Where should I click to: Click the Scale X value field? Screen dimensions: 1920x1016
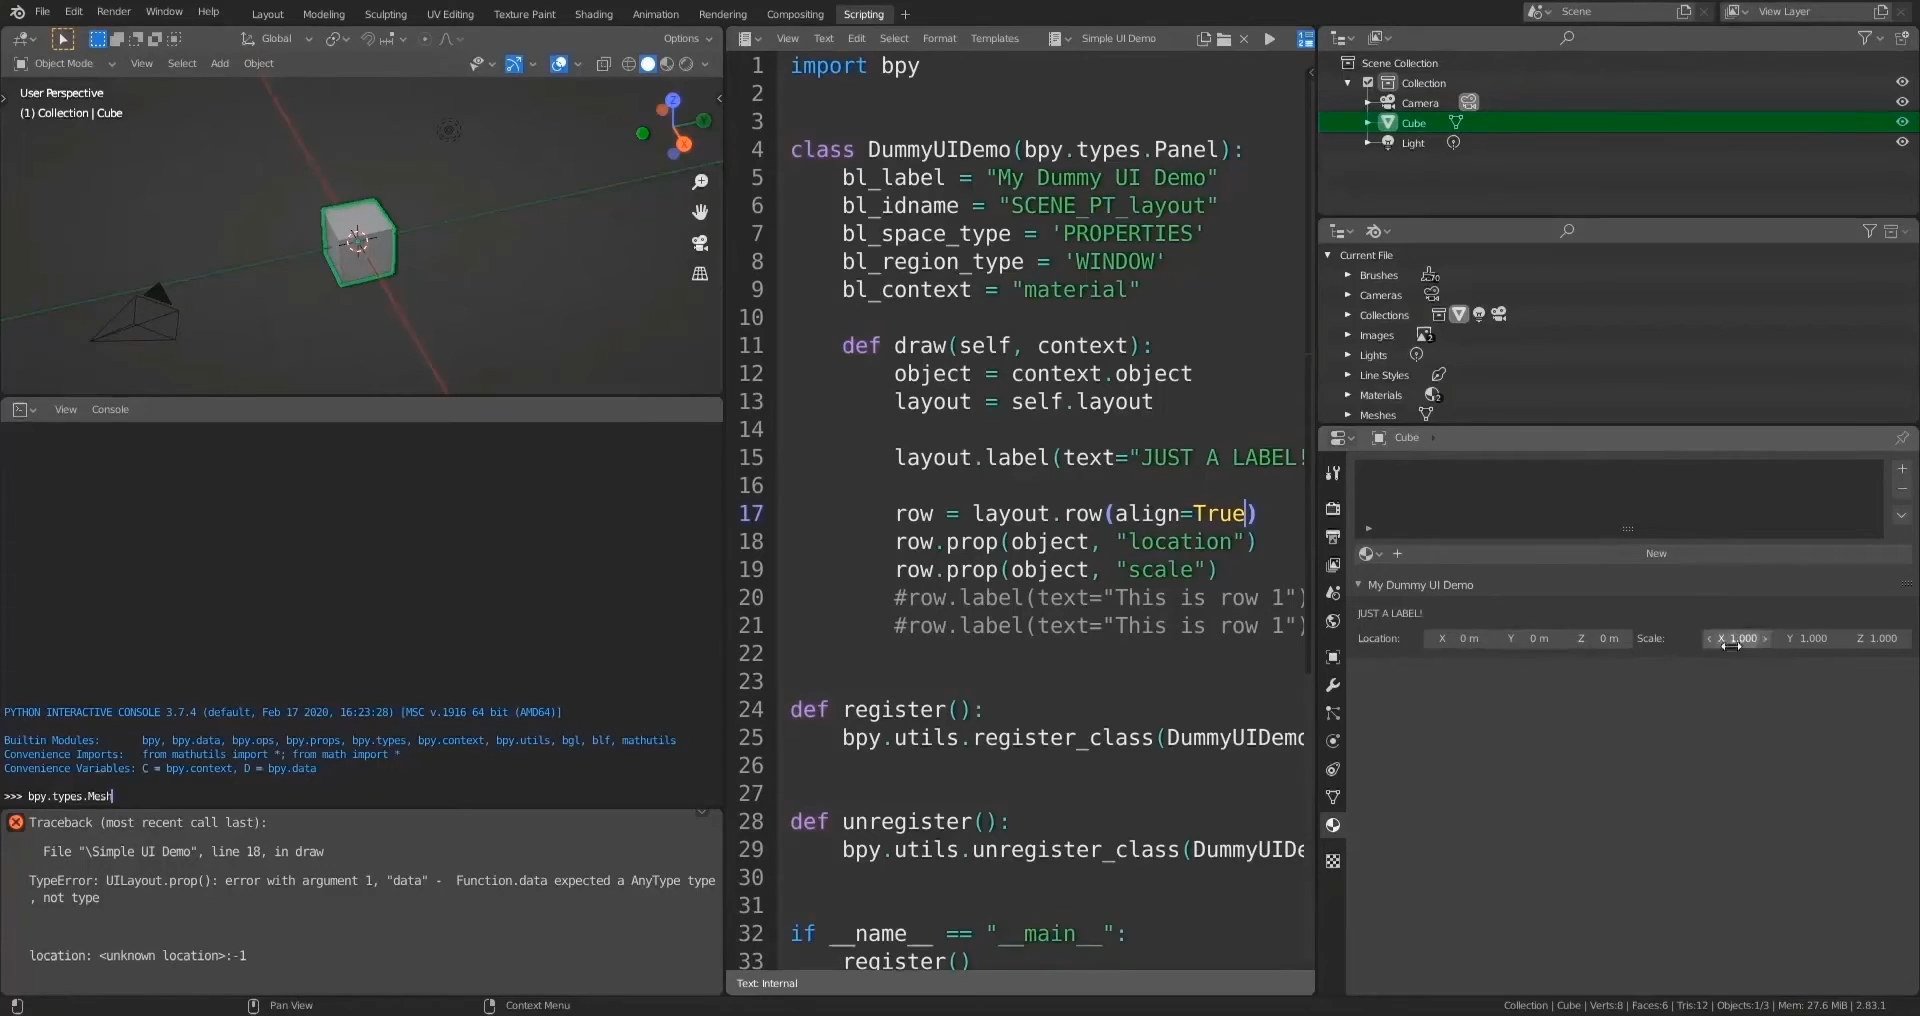click(x=1738, y=639)
